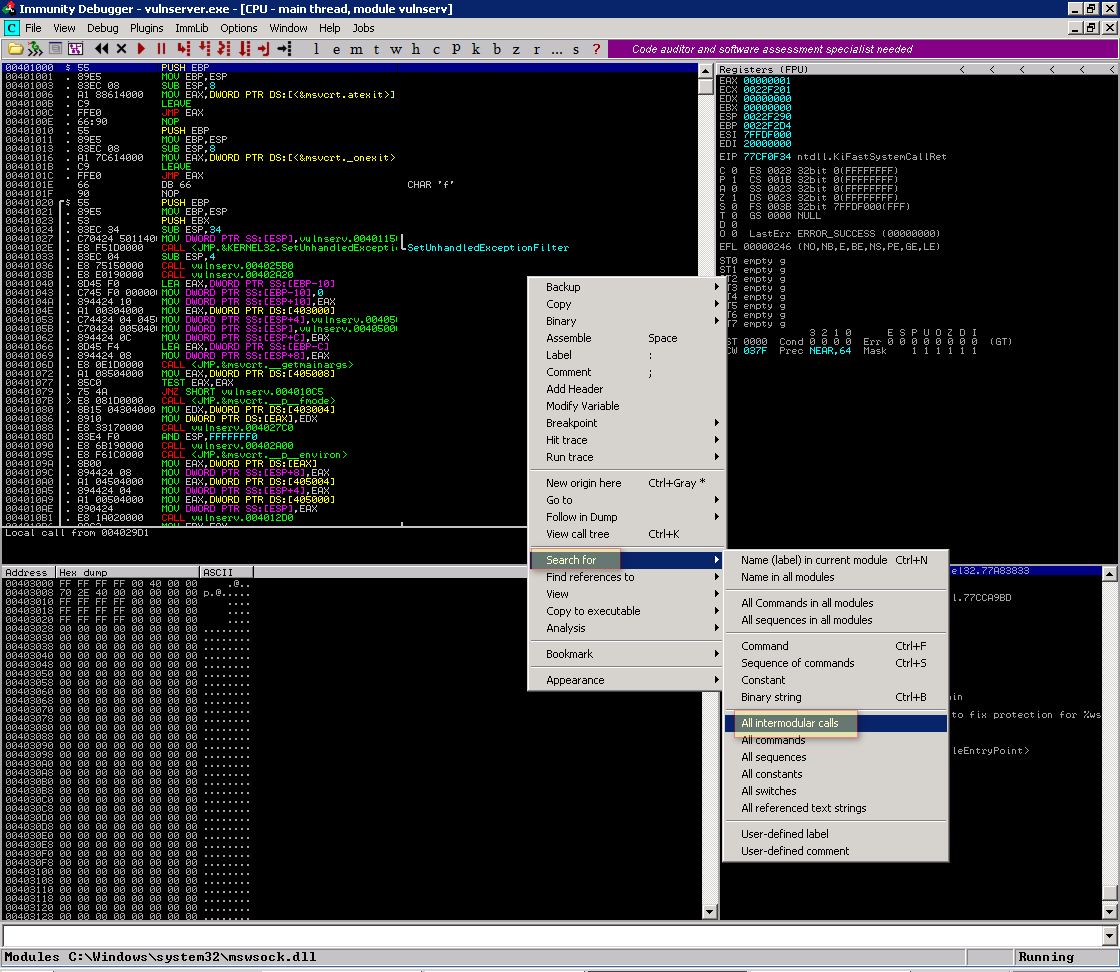Show Windows with 'w' button

coord(396,49)
